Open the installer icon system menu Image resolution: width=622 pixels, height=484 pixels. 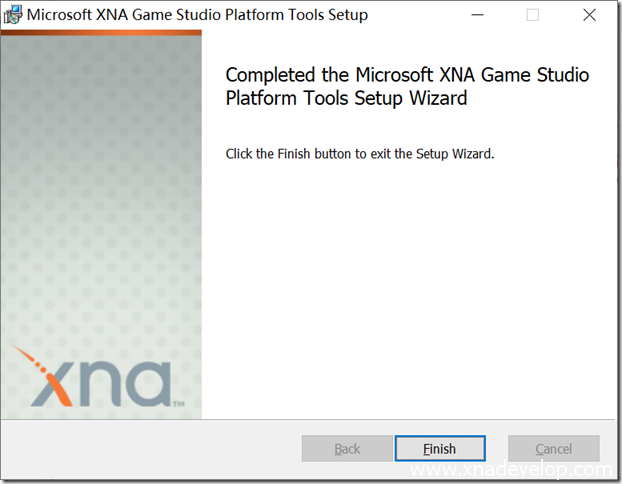tap(13, 15)
